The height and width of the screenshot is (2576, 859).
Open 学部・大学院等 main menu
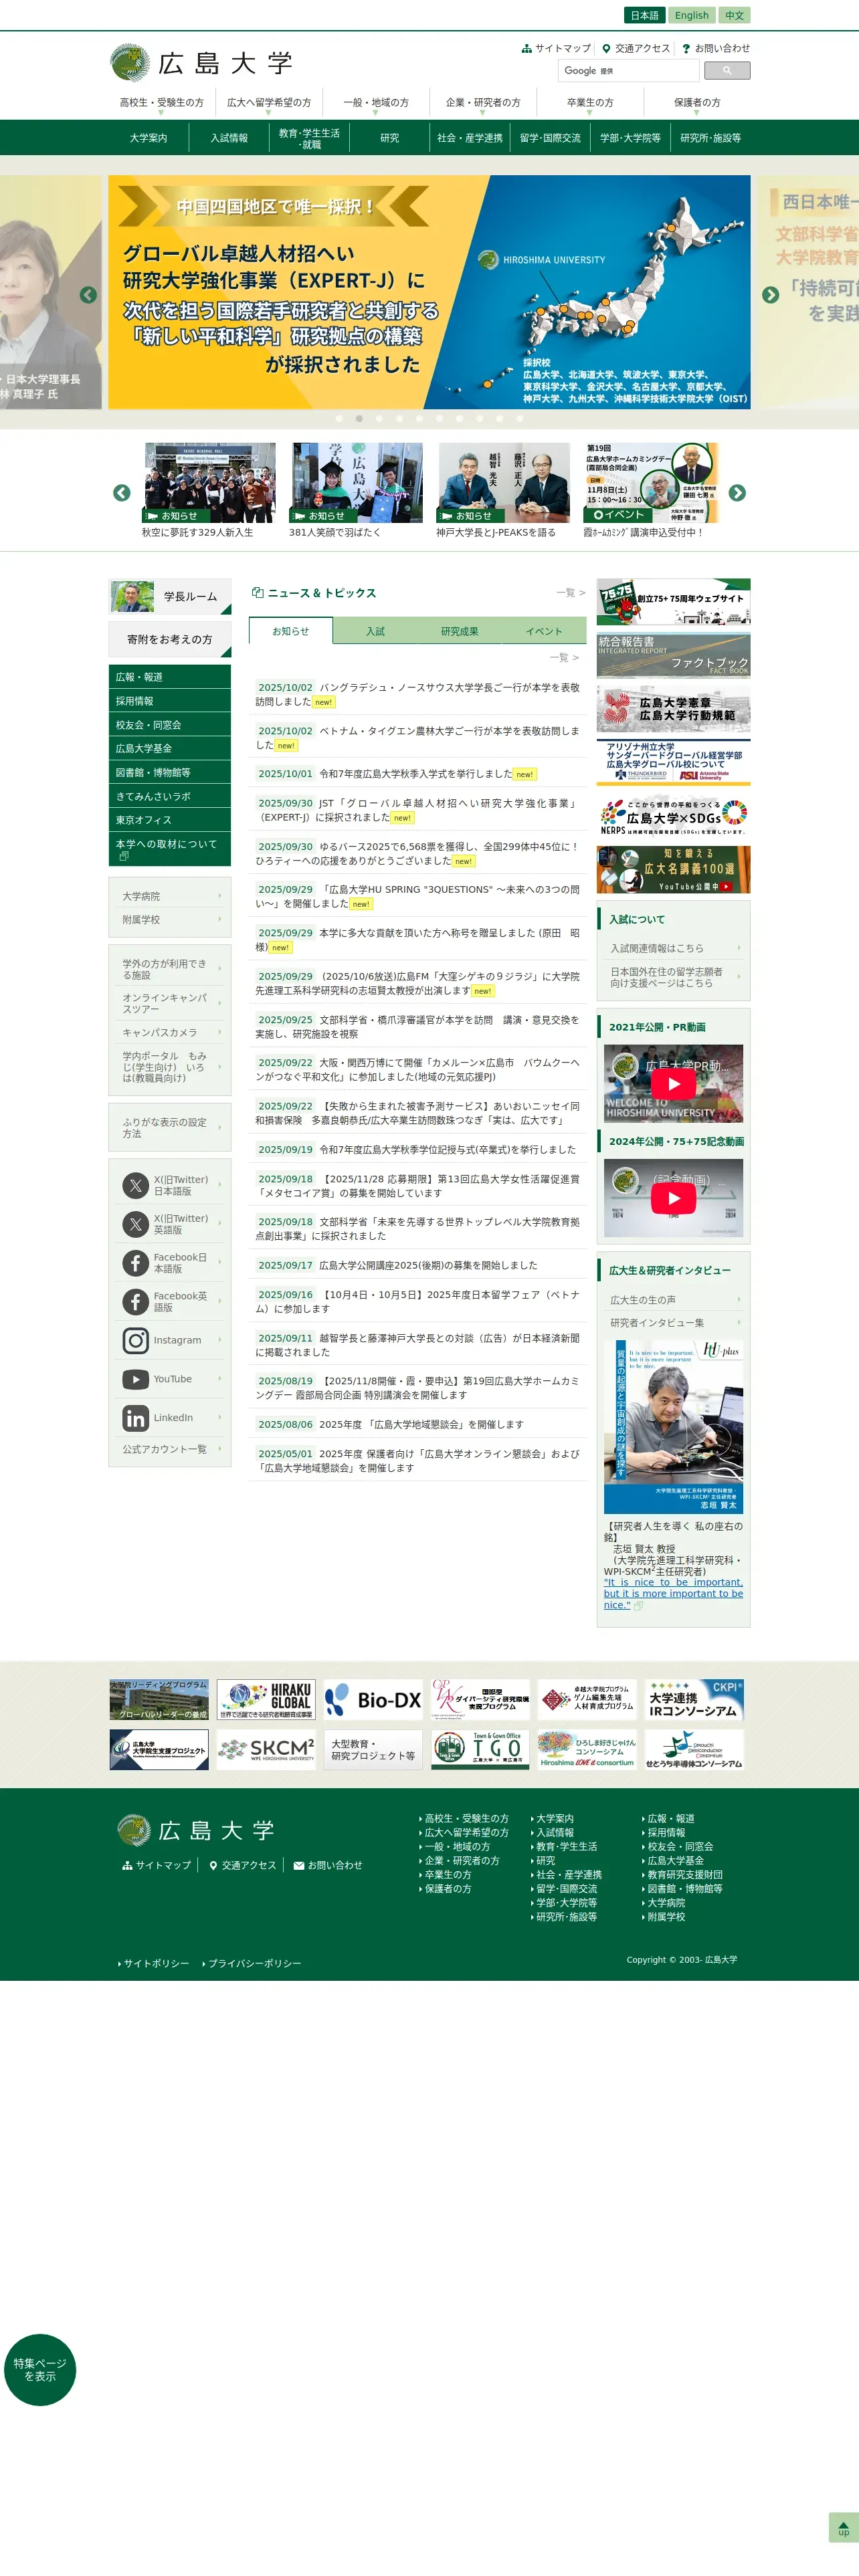pos(630,138)
